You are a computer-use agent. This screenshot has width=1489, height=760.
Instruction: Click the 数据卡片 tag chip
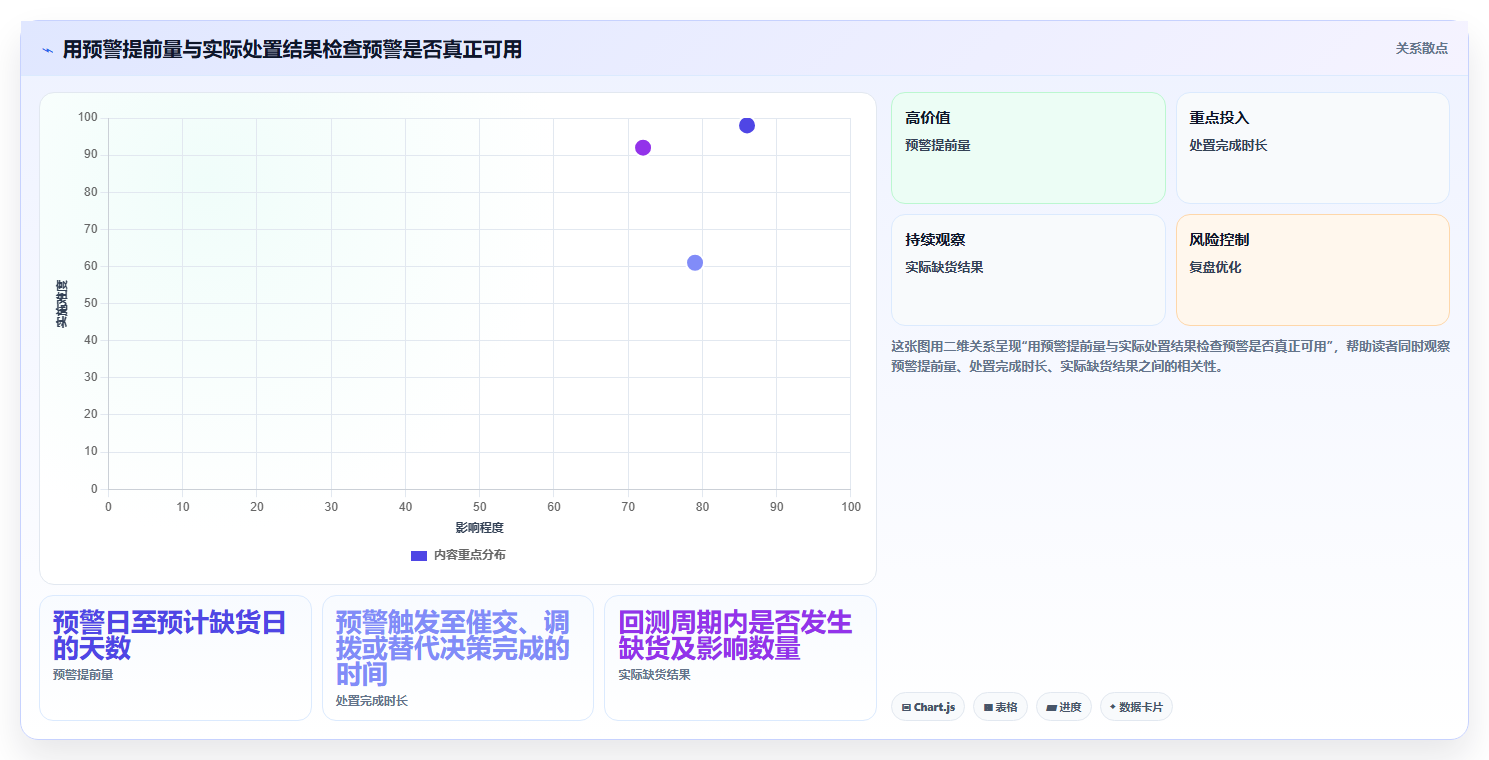(1136, 707)
